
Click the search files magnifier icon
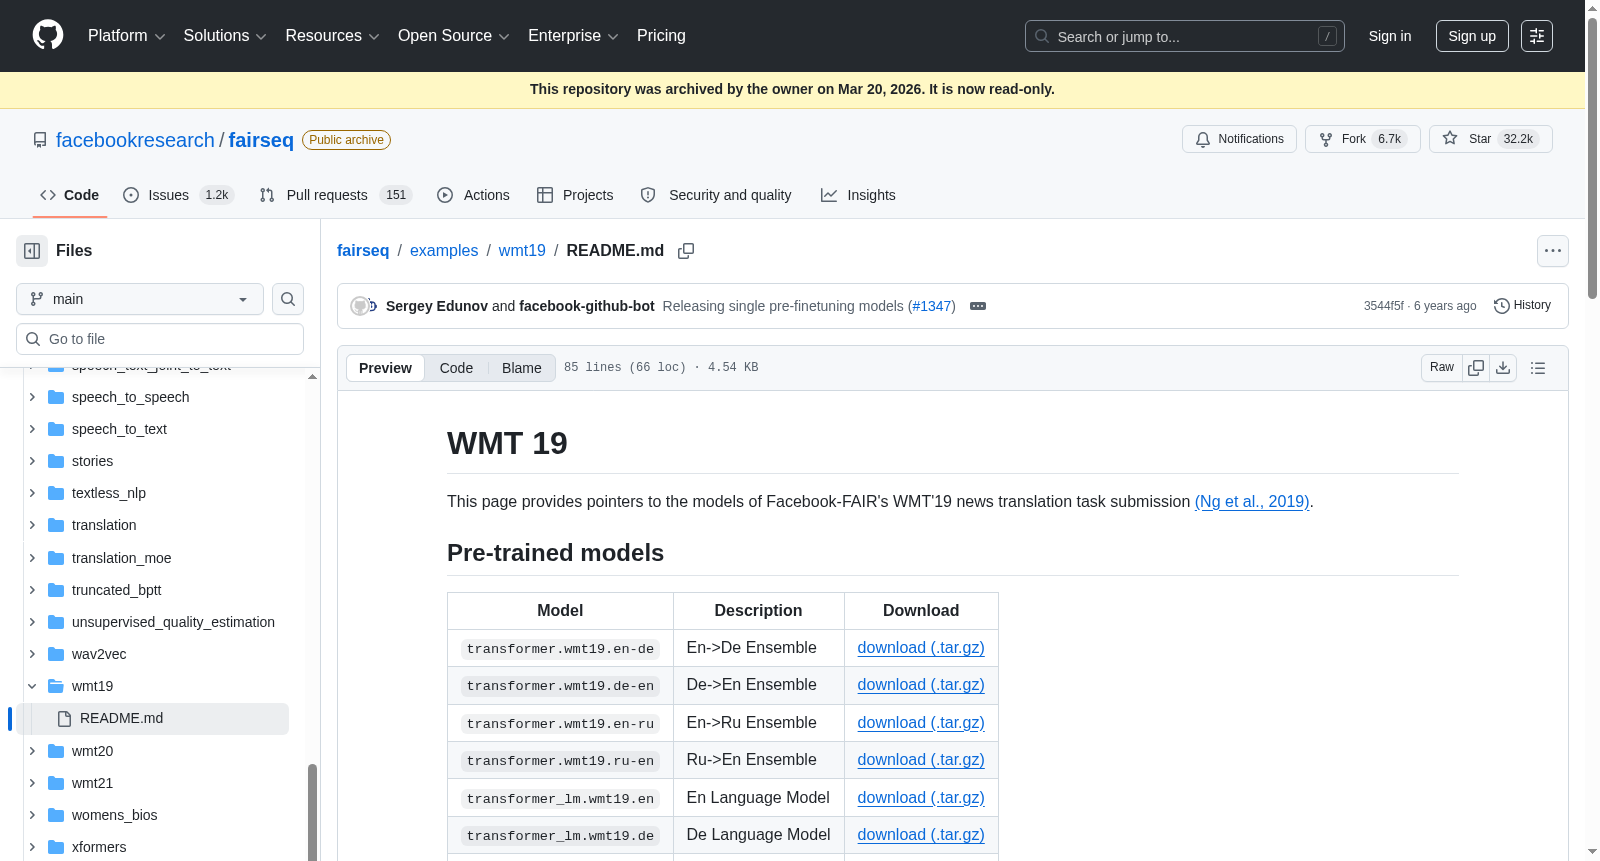288,299
